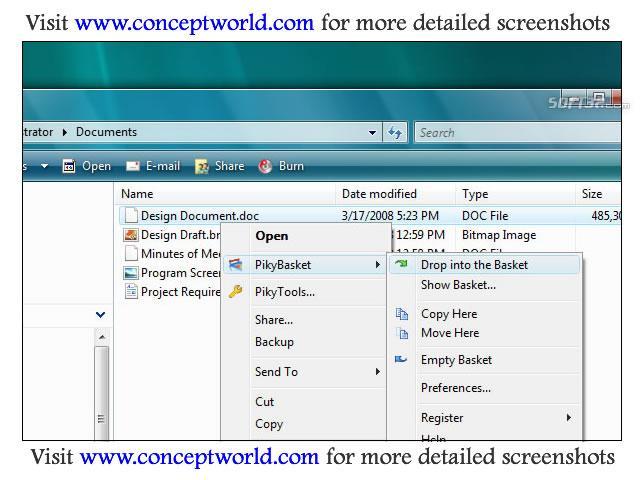Click the Drop into the Basket label
640x480 pixels.
pos(474,265)
